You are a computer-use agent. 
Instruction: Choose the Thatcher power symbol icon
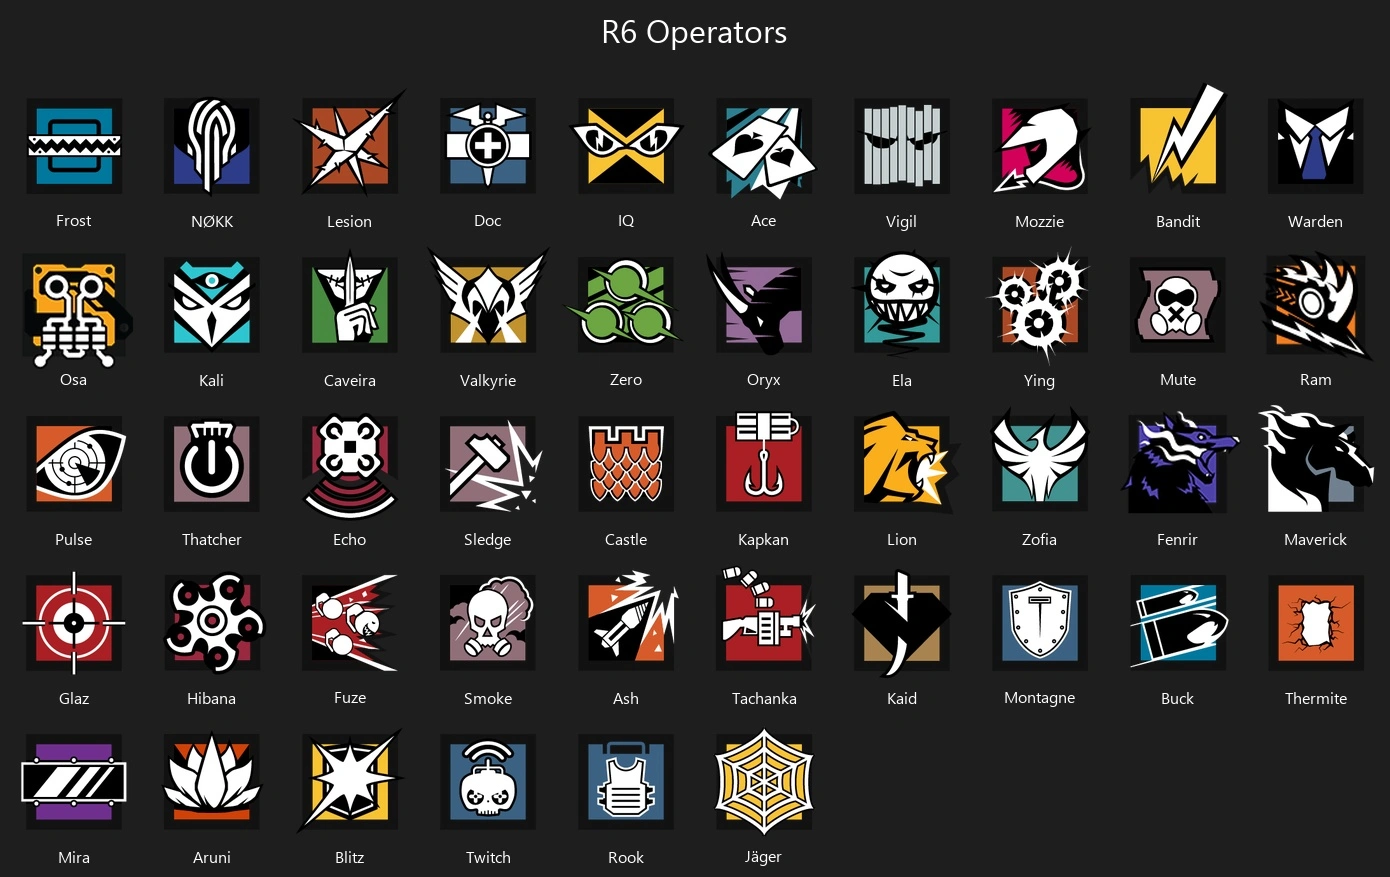212,464
